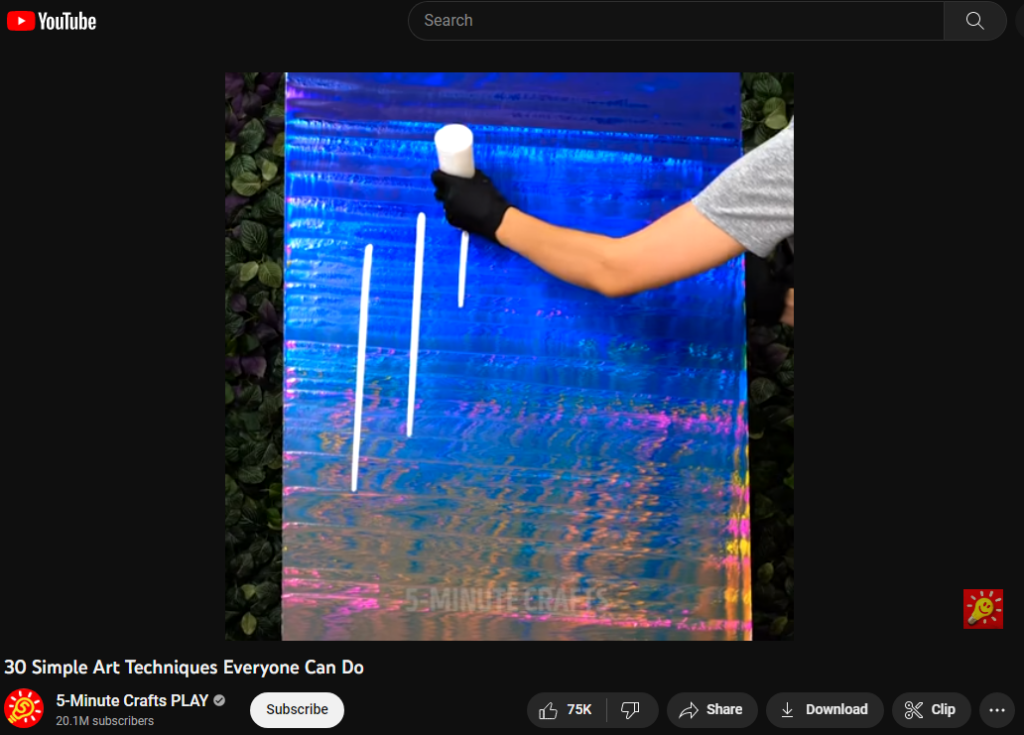Image resolution: width=1024 pixels, height=735 pixels.
Task: Click the magnifying glass search button
Action: pos(974,21)
